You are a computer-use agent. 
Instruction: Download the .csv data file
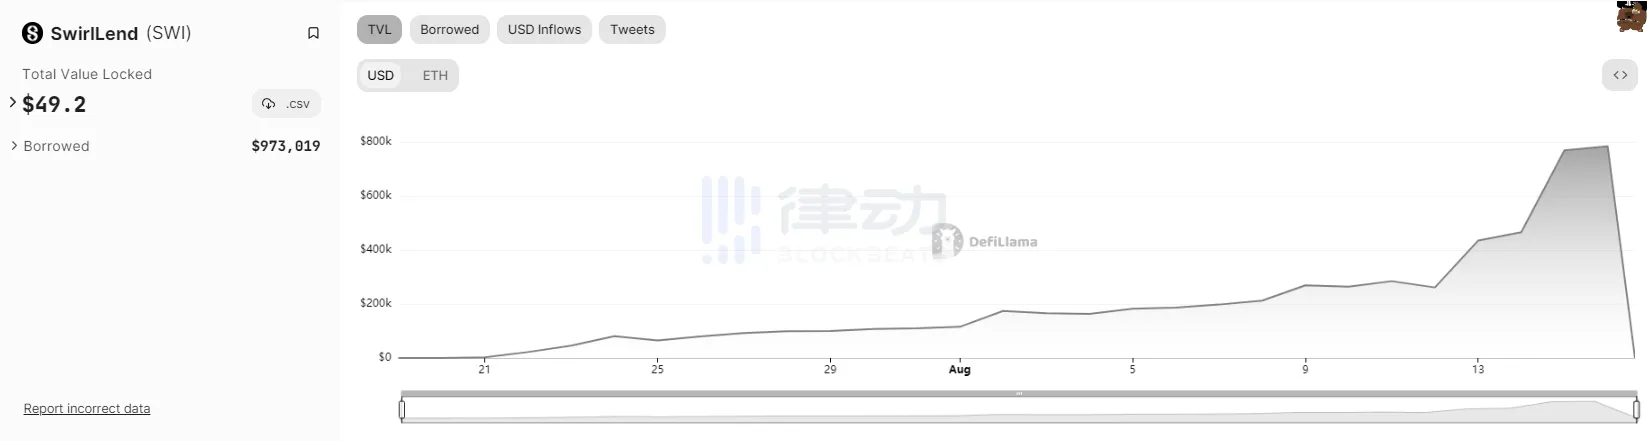287,104
